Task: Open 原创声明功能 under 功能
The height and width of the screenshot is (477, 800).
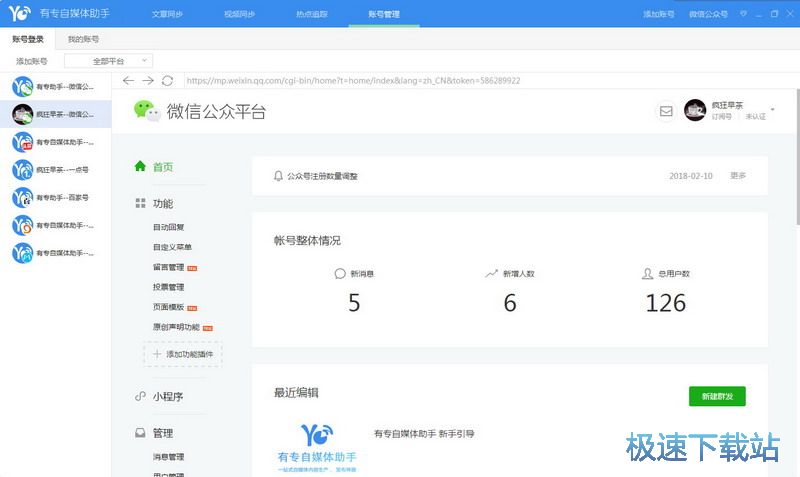Action: click(x=177, y=327)
